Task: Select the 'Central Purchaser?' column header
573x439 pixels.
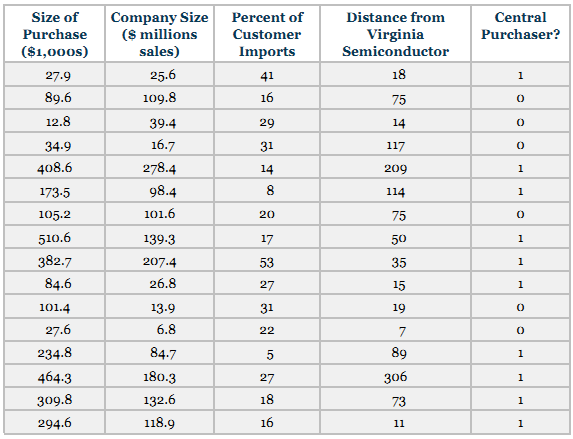Action: pos(520,34)
